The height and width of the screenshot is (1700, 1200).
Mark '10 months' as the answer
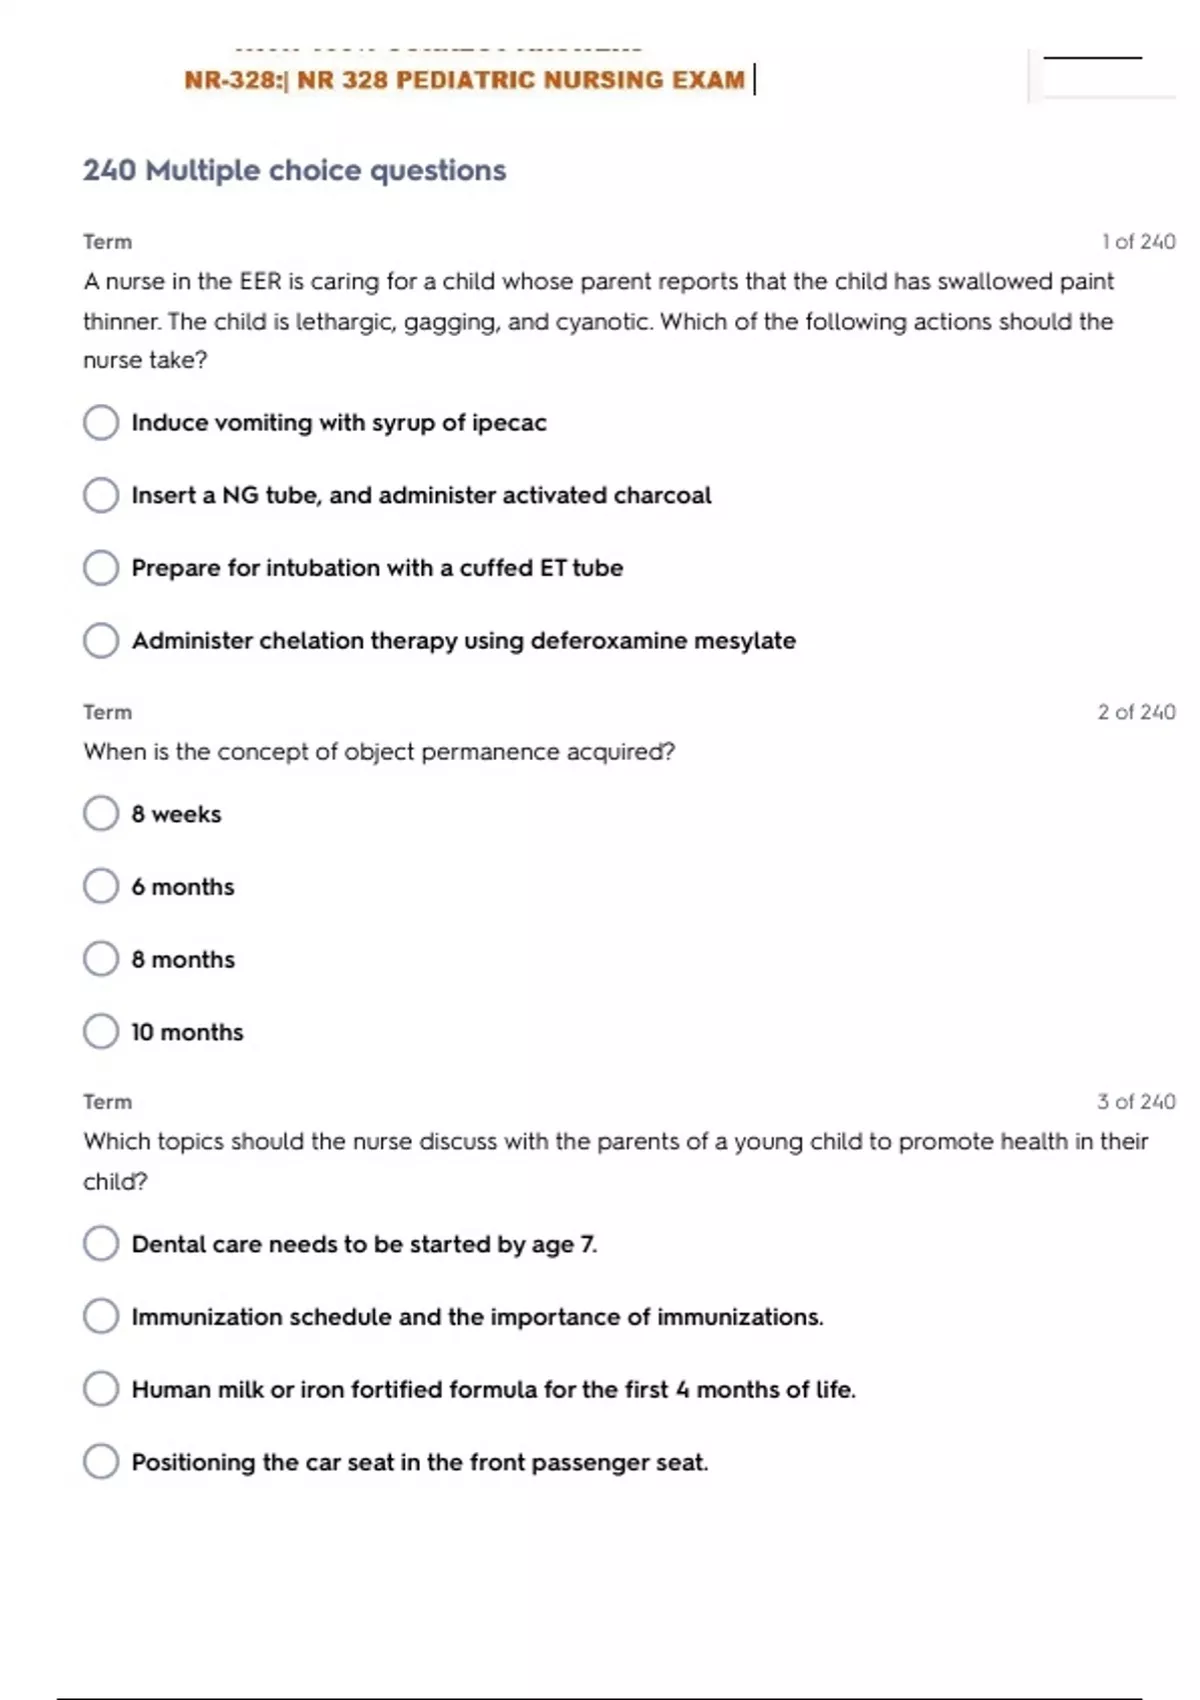[101, 1032]
